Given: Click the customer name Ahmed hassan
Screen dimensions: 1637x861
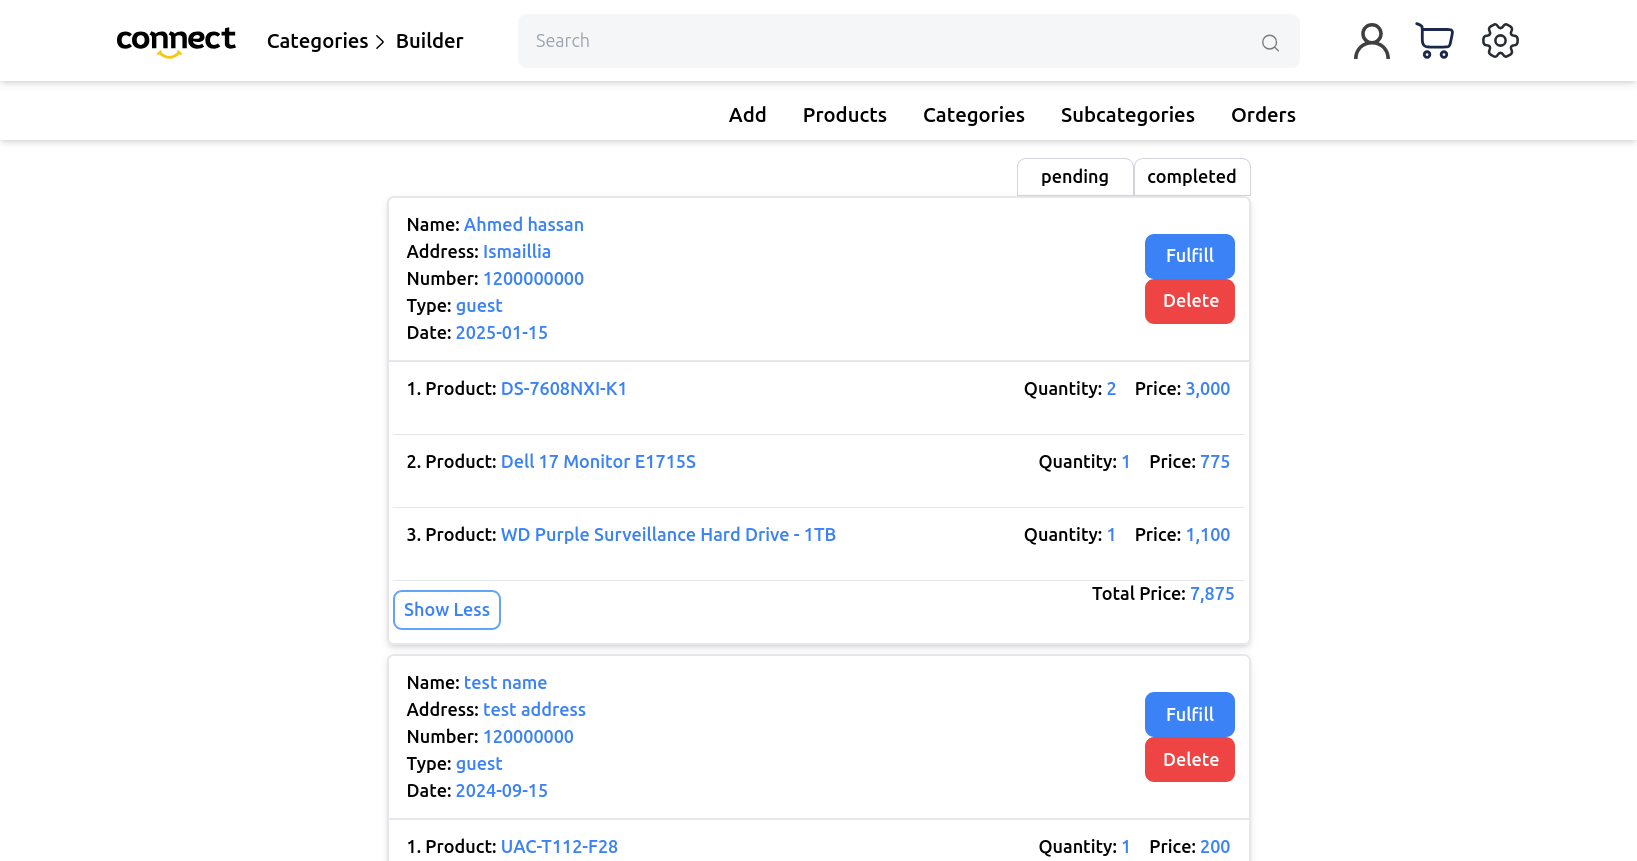Looking at the screenshot, I should [524, 225].
